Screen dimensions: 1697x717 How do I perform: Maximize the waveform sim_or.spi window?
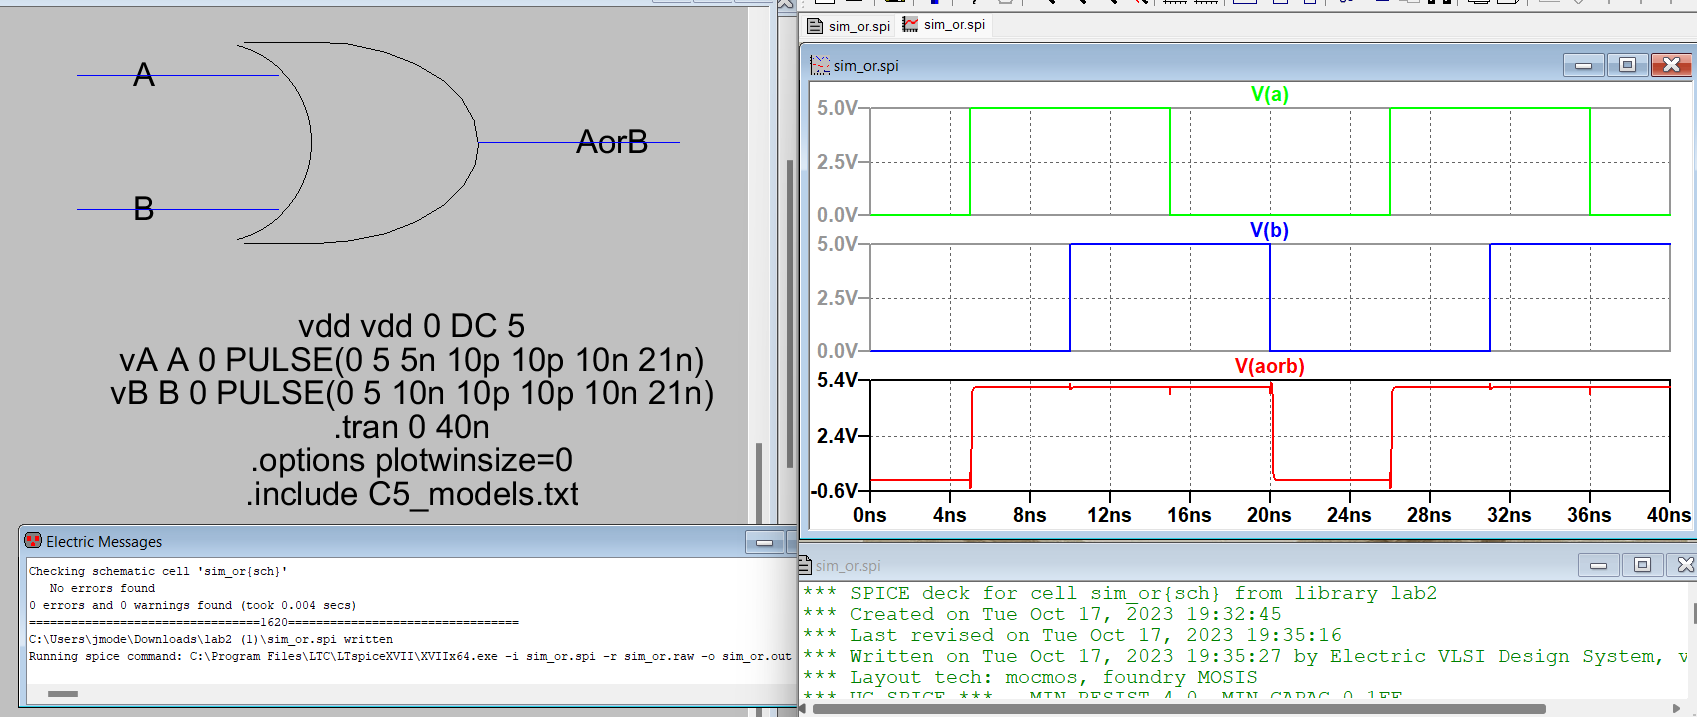click(x=1627, y=65)
